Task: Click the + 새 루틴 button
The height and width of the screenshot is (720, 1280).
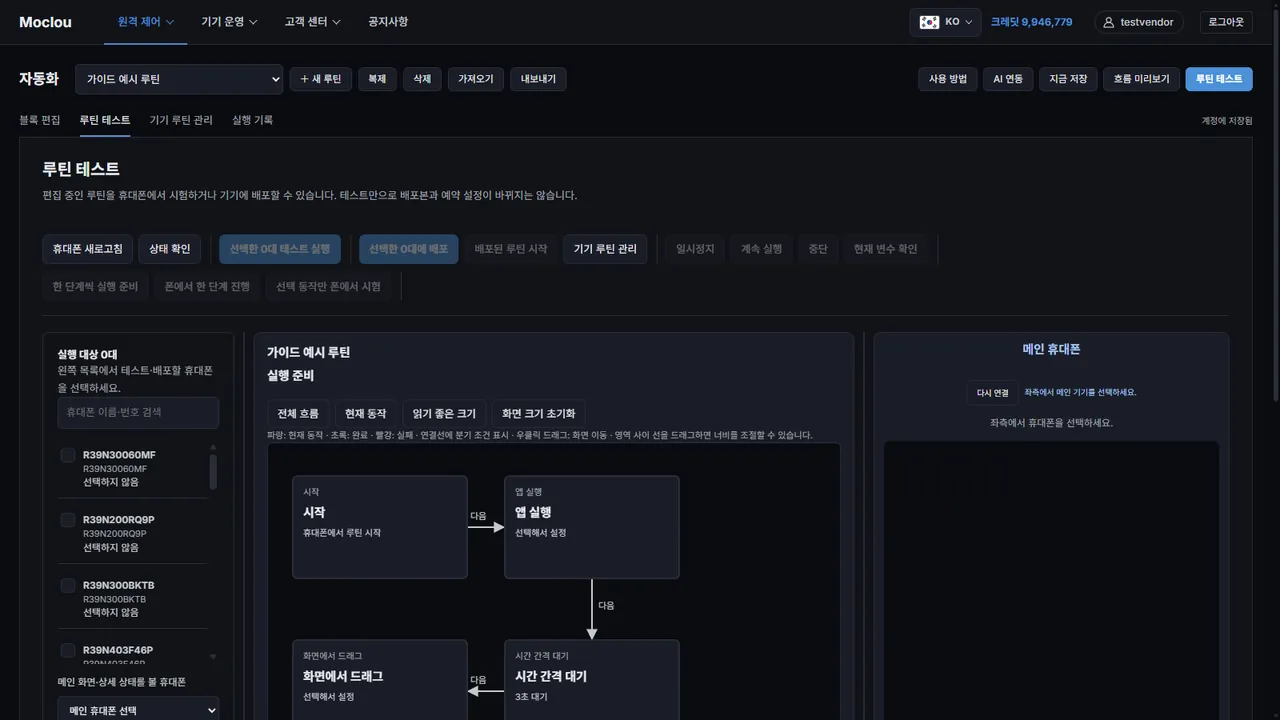Action: 320,79
